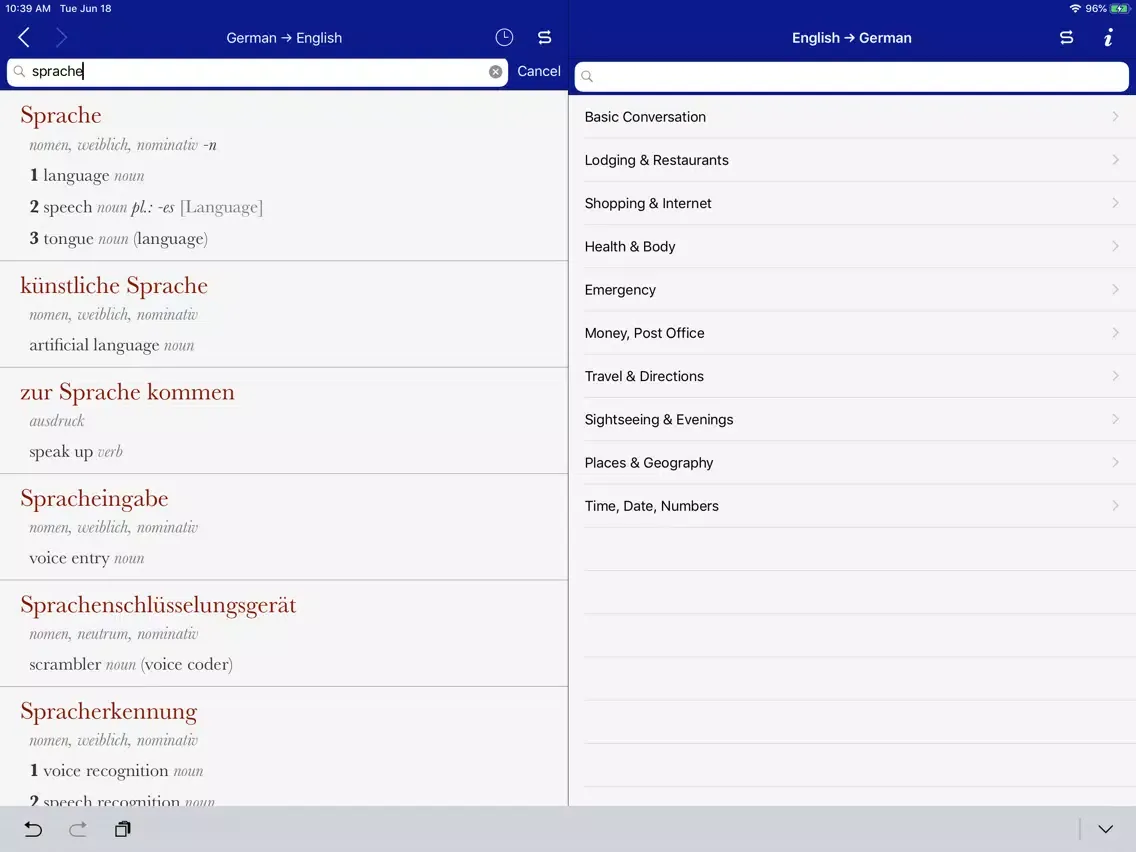Screen dimensions: 1136x852
Task: Swap languages in English → German panel
Action: pyautogui.click(x=1066, y=38)
